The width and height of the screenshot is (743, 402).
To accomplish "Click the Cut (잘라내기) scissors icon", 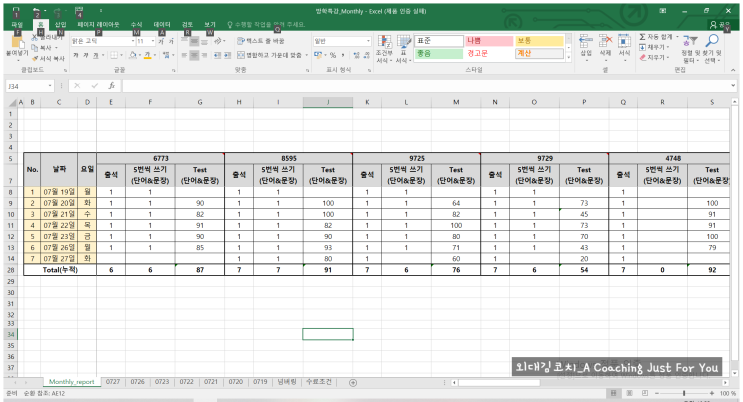I will tap(35, 37).
